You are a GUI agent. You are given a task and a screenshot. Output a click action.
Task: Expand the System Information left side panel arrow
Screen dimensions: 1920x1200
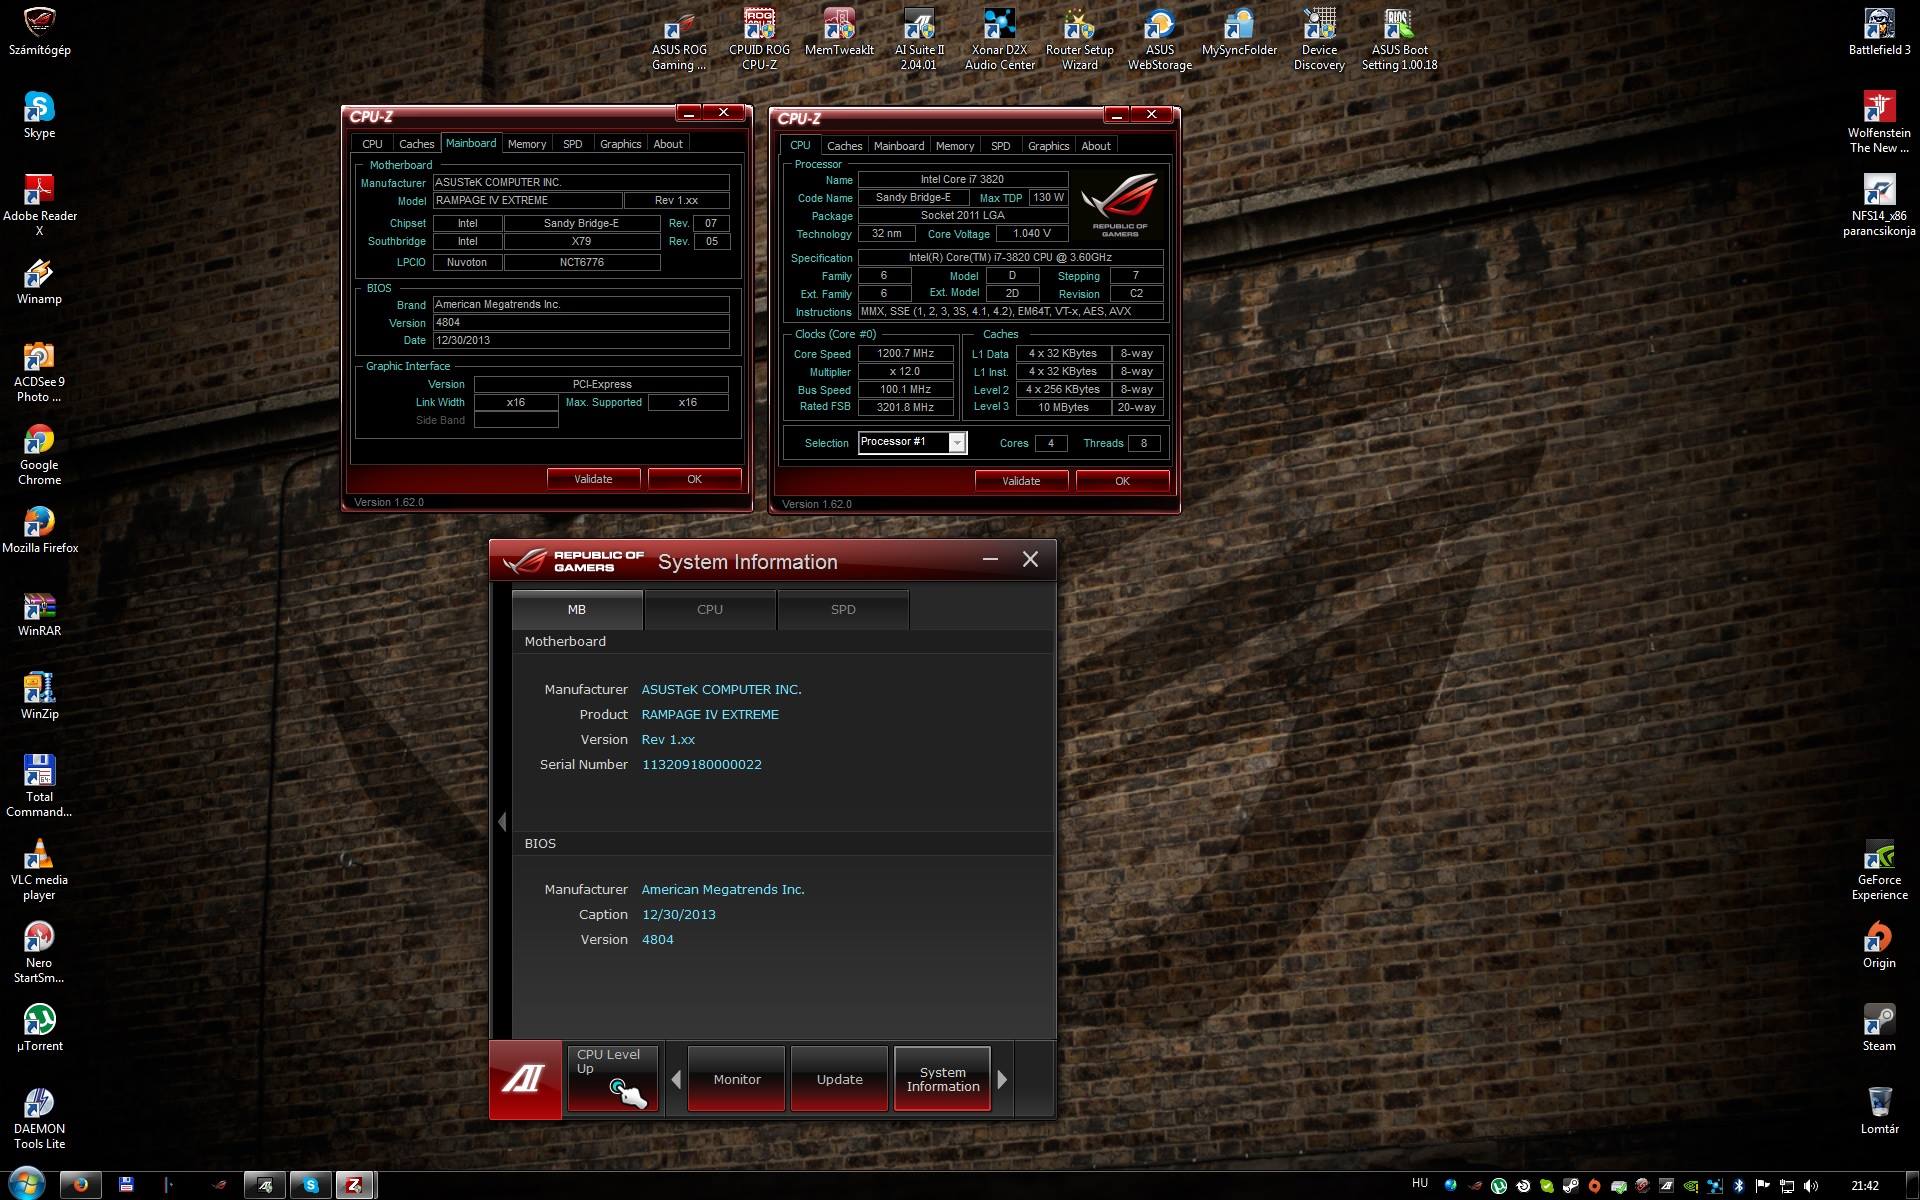(502, 822)
